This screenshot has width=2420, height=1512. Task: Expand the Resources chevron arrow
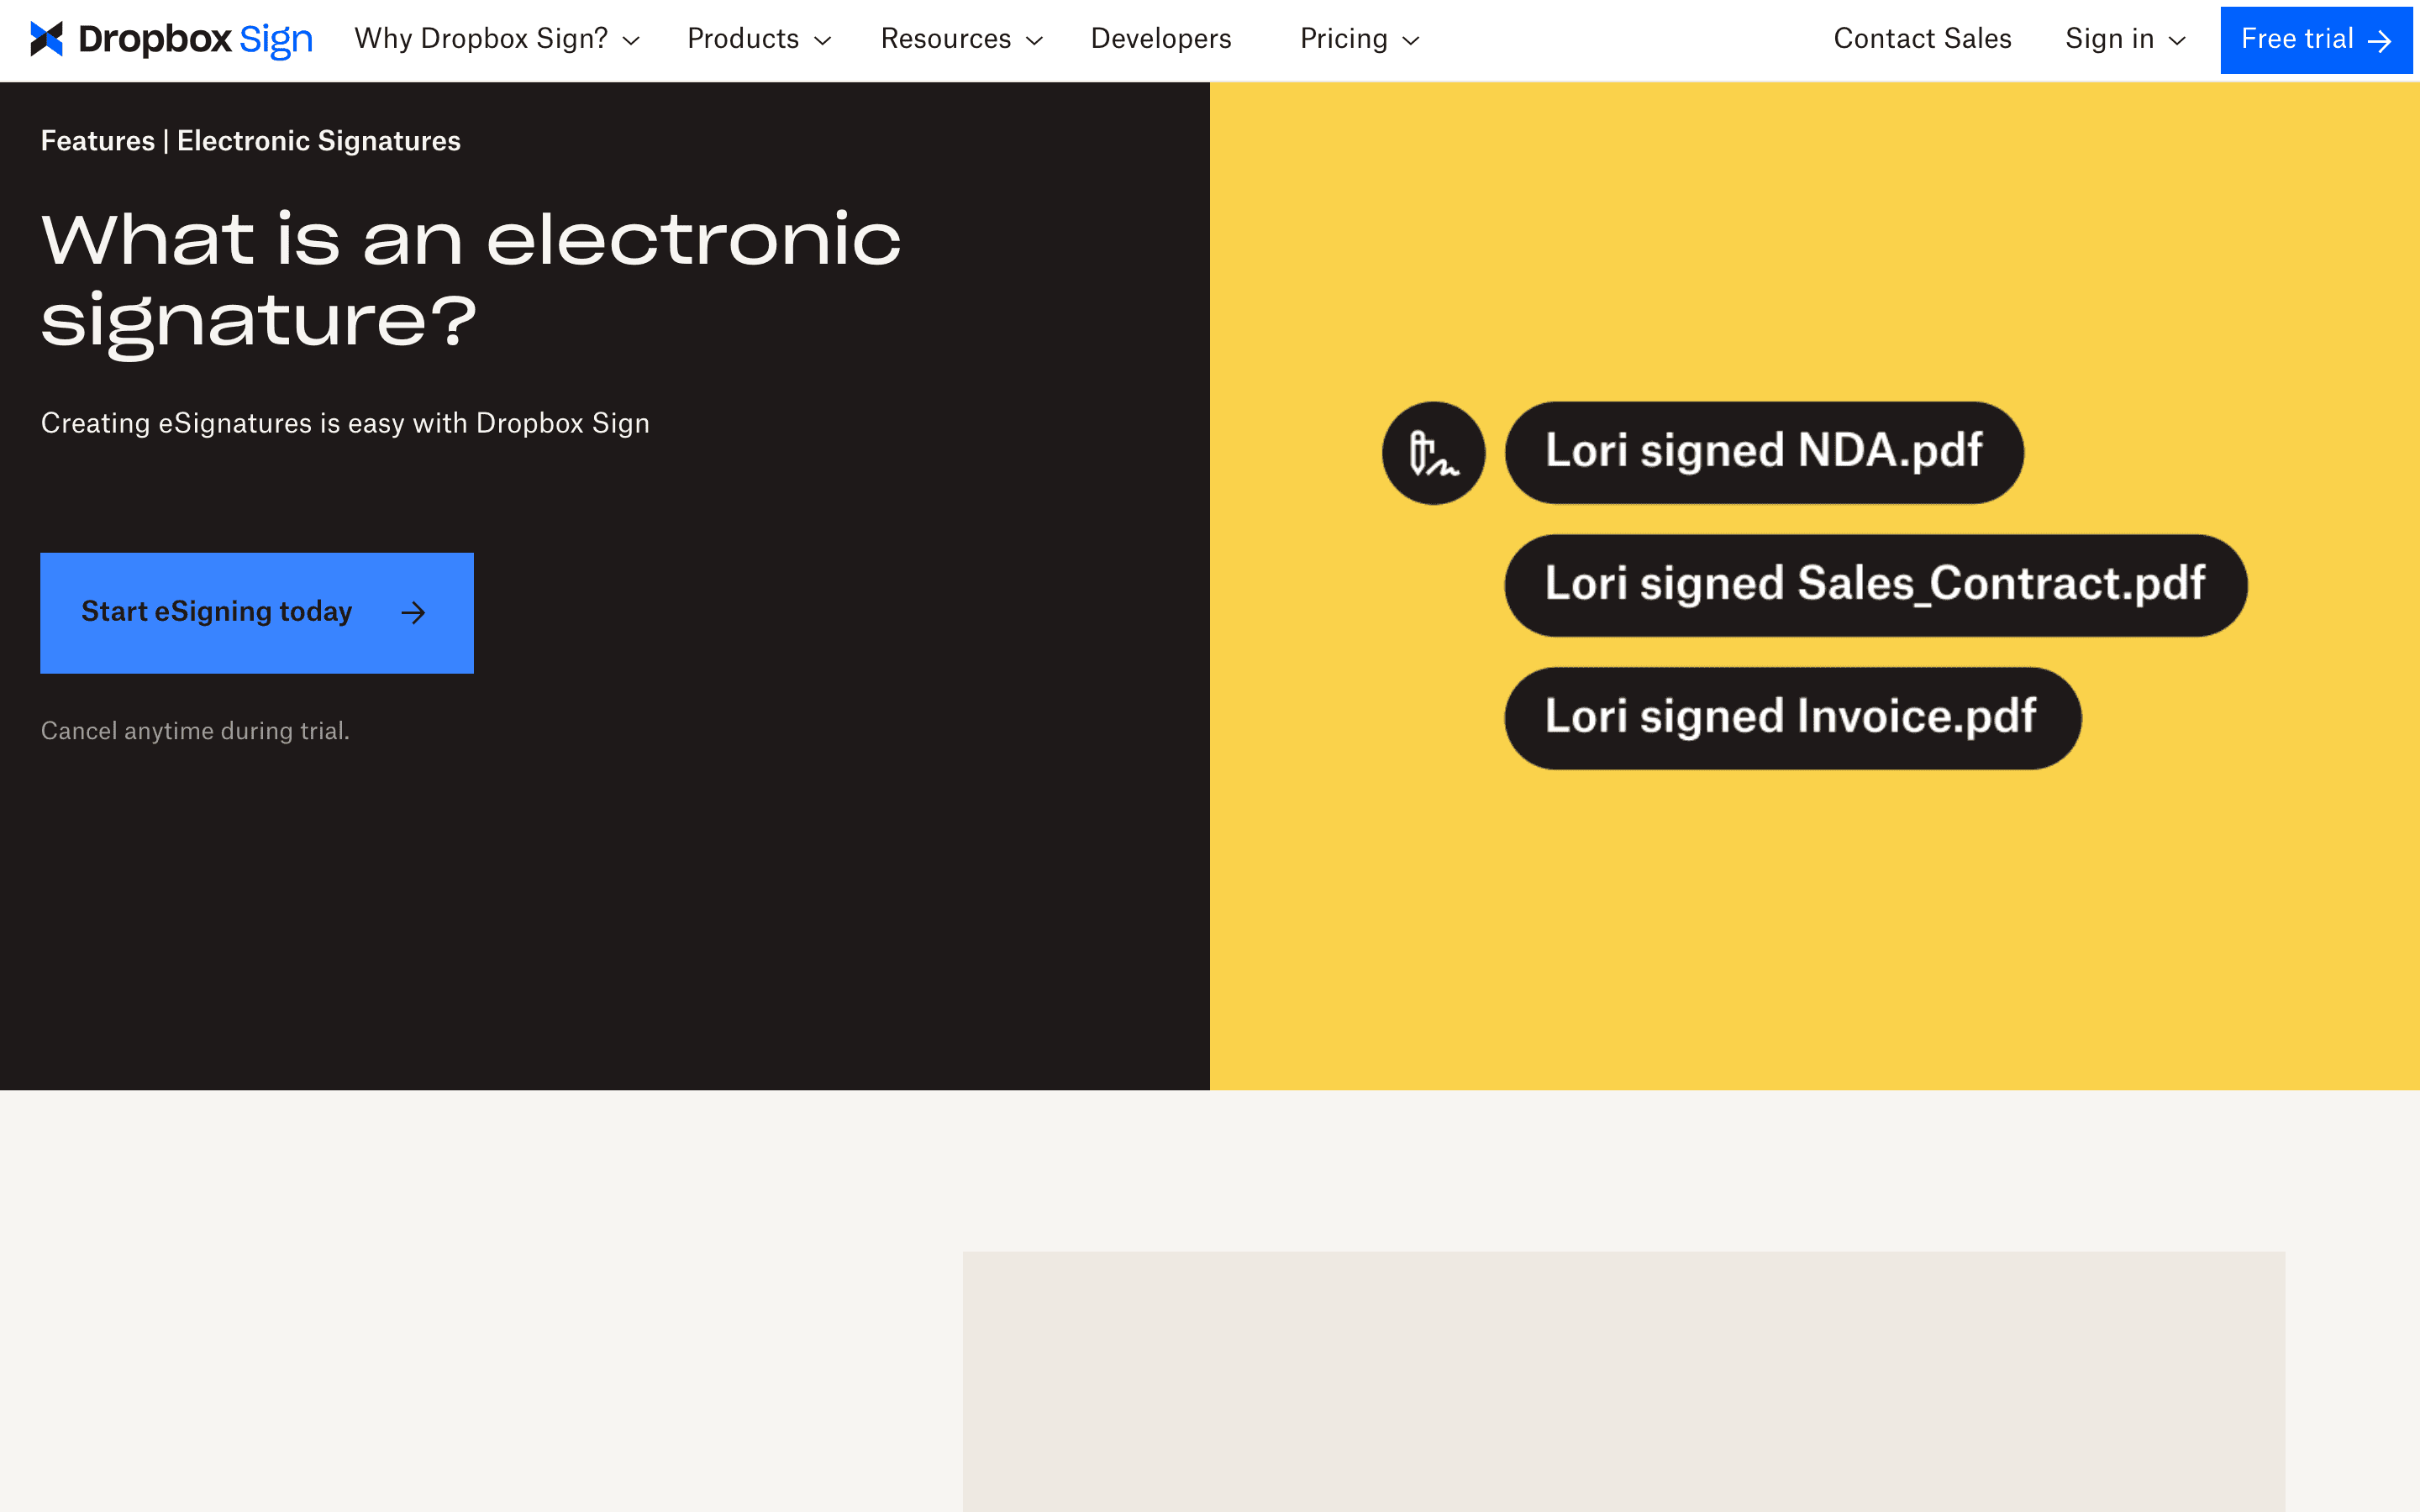(1035, 41)
